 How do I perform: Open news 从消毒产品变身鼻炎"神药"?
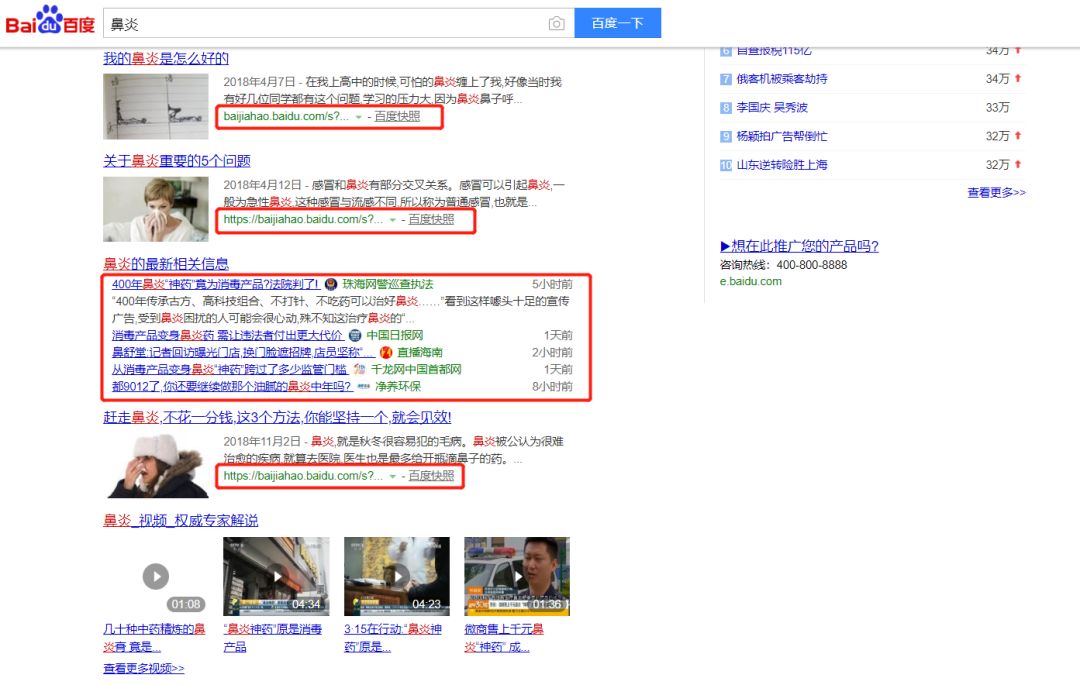click(x=229, y=370)
